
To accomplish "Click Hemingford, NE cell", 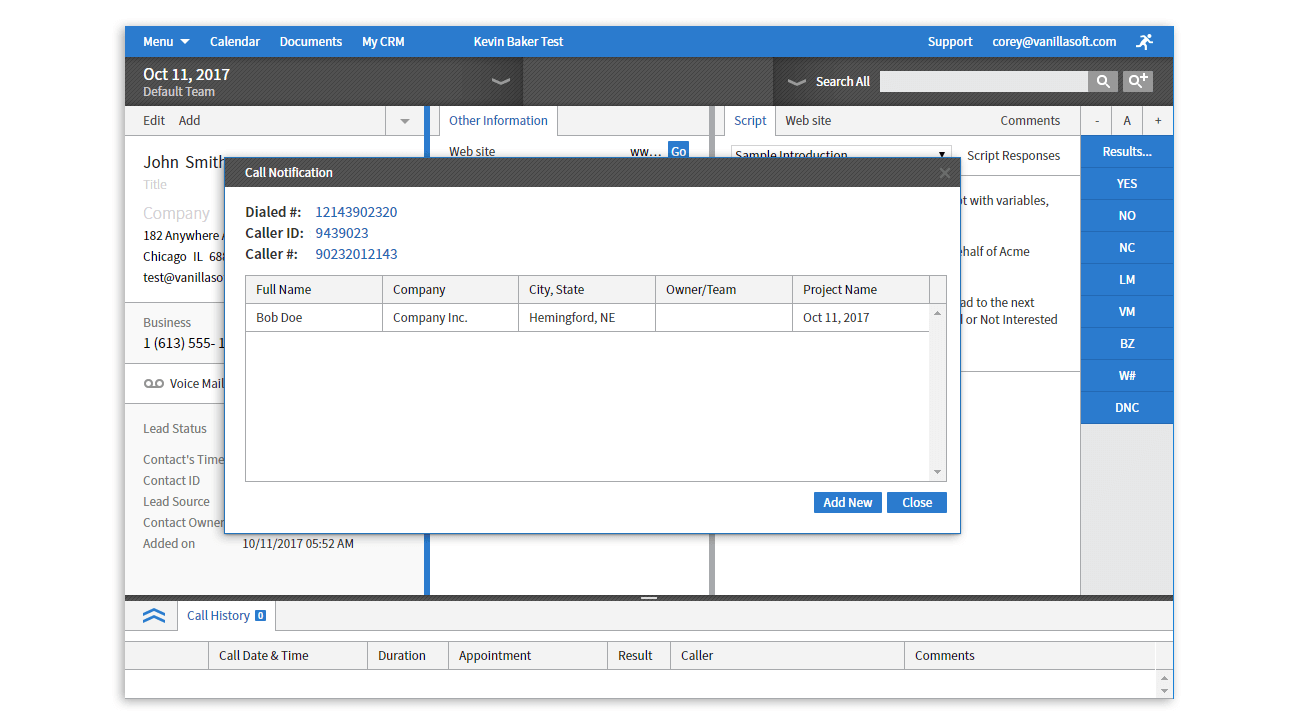I will (587, 318).
